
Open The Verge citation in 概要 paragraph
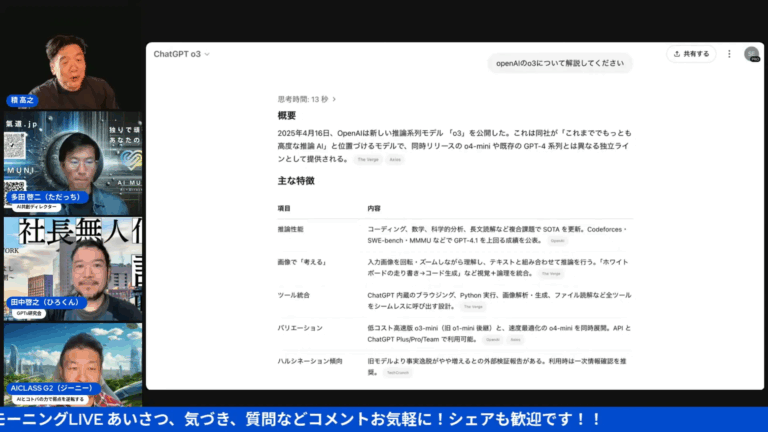(x=368, y=159)
